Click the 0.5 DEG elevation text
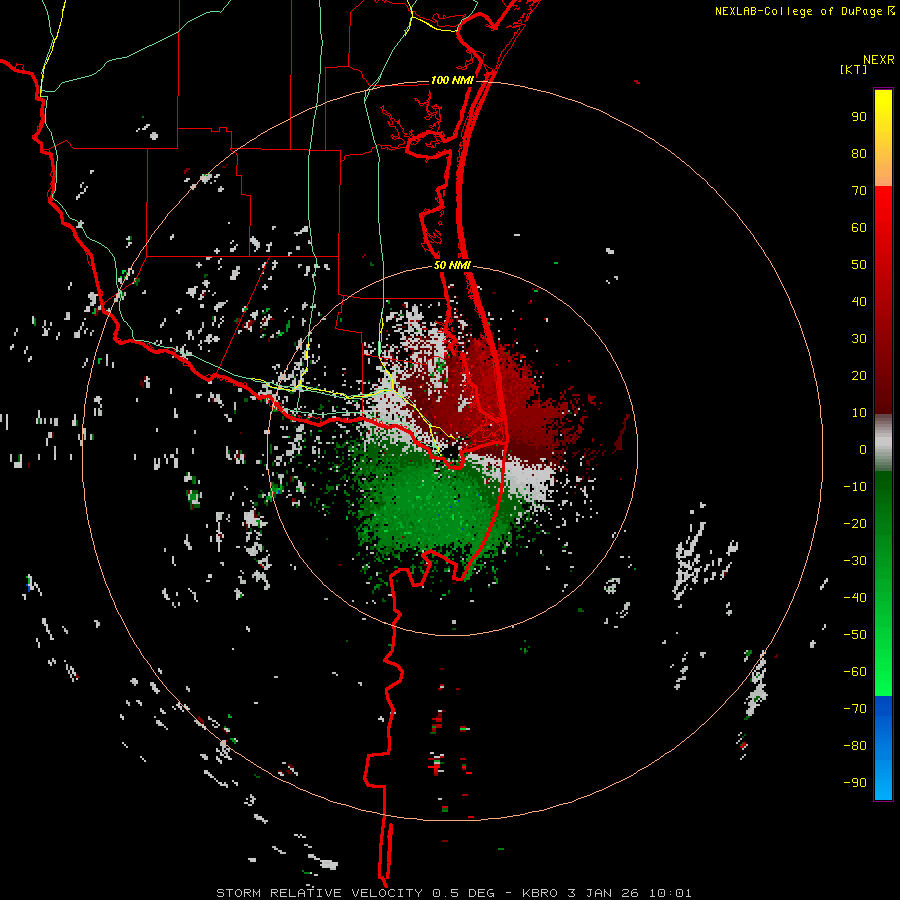 (463, 893)
